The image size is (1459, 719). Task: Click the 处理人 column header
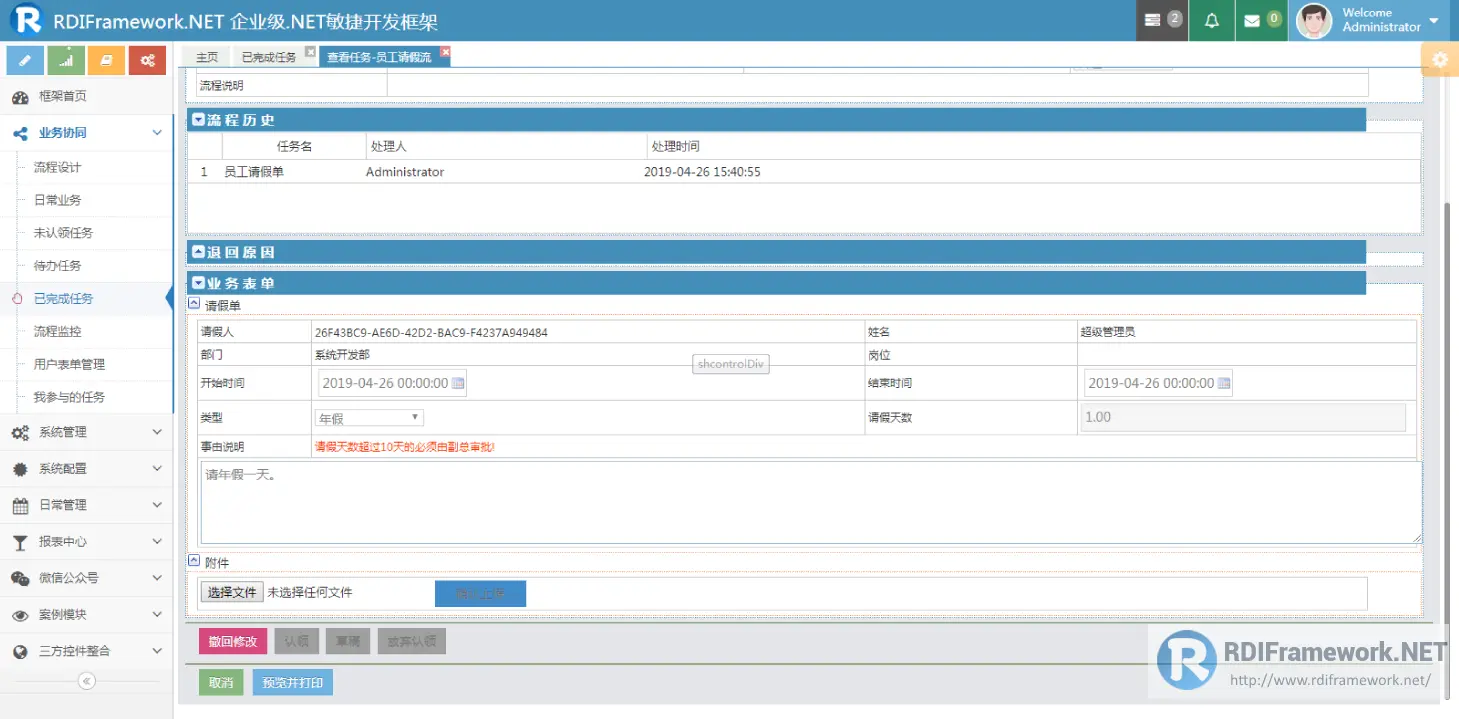[506, 146]
